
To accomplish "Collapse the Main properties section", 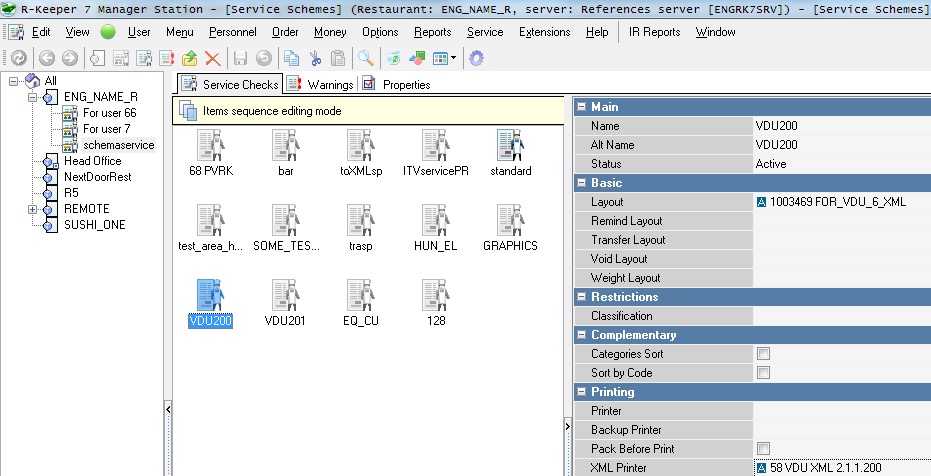I will pyautogui.click(x=581, y=107).
